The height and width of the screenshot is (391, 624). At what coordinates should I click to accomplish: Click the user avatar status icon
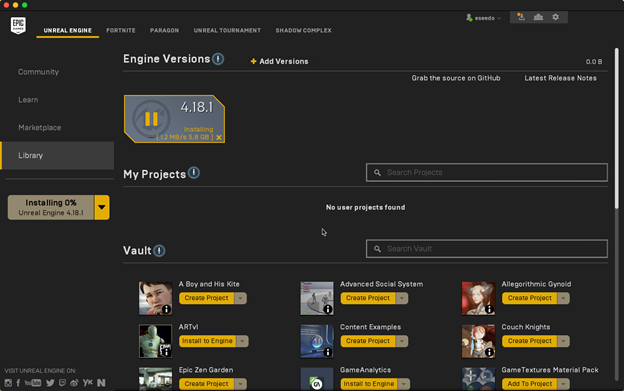(469, 18)
